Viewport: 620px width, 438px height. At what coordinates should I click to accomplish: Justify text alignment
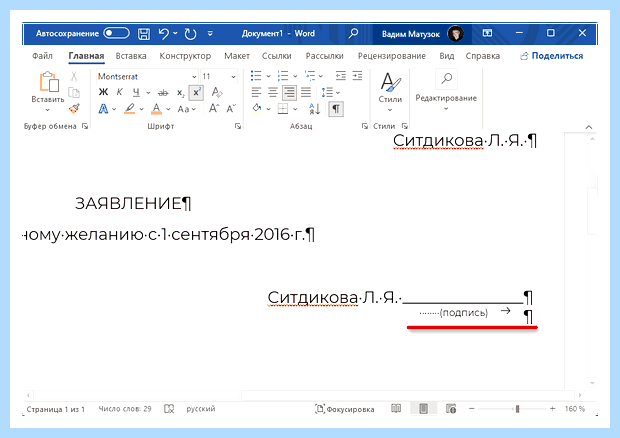coord(306,93)
